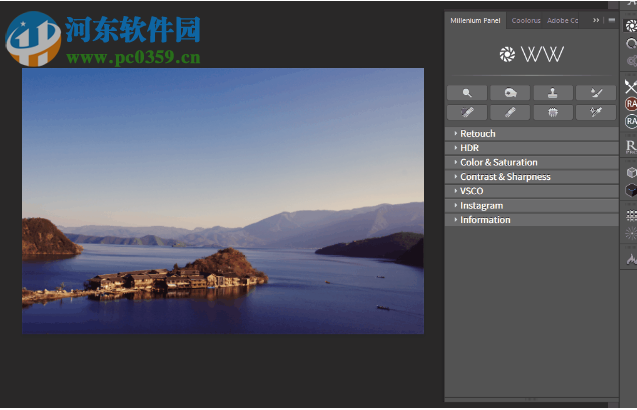The width and height of the screenshot is (637, 410).
Task: Expand the HDR section
Action: click(531, 148)
